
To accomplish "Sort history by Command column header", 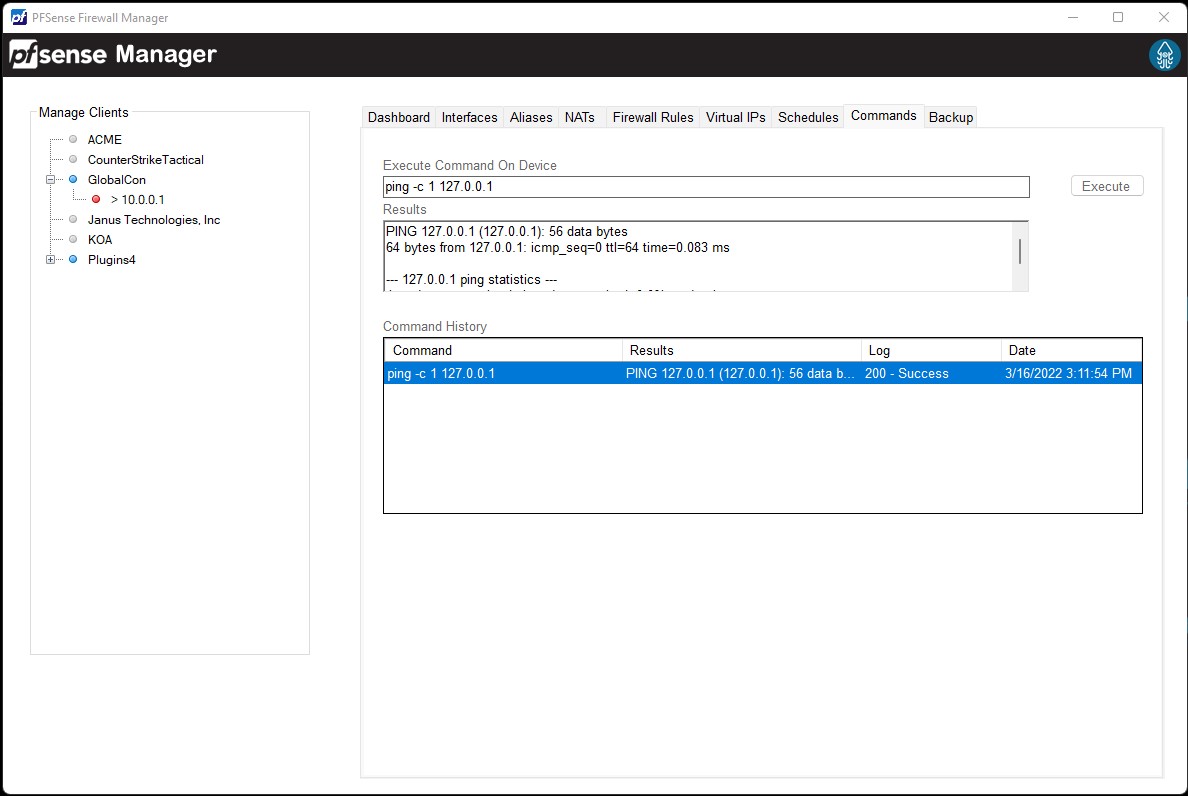I will click(x=503, y=350).
